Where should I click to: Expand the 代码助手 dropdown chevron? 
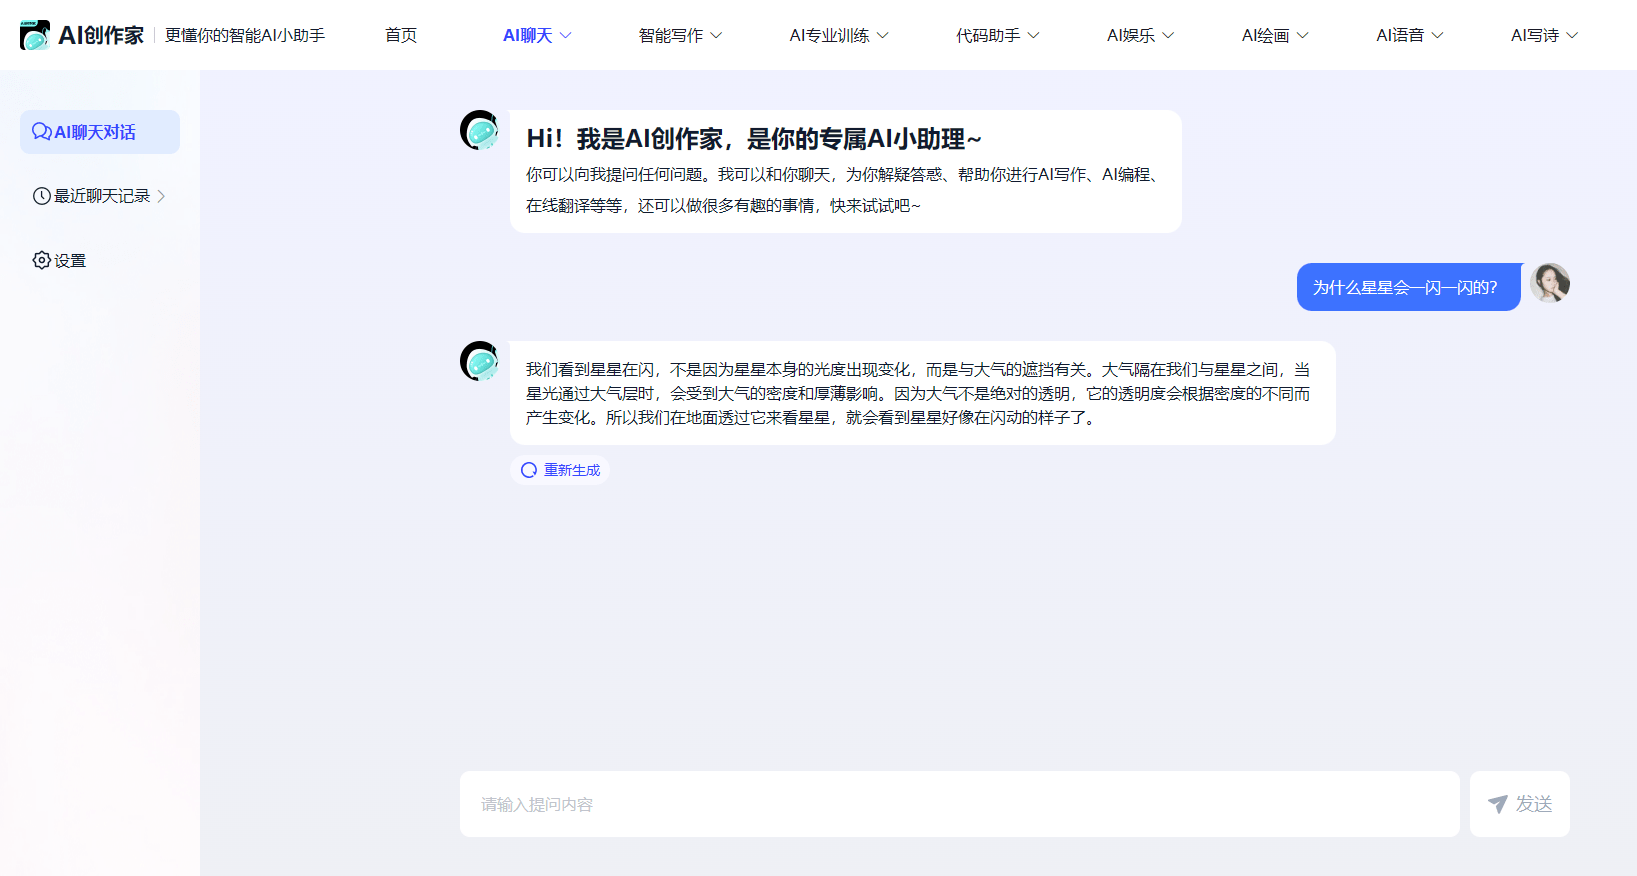(1034, 35)
